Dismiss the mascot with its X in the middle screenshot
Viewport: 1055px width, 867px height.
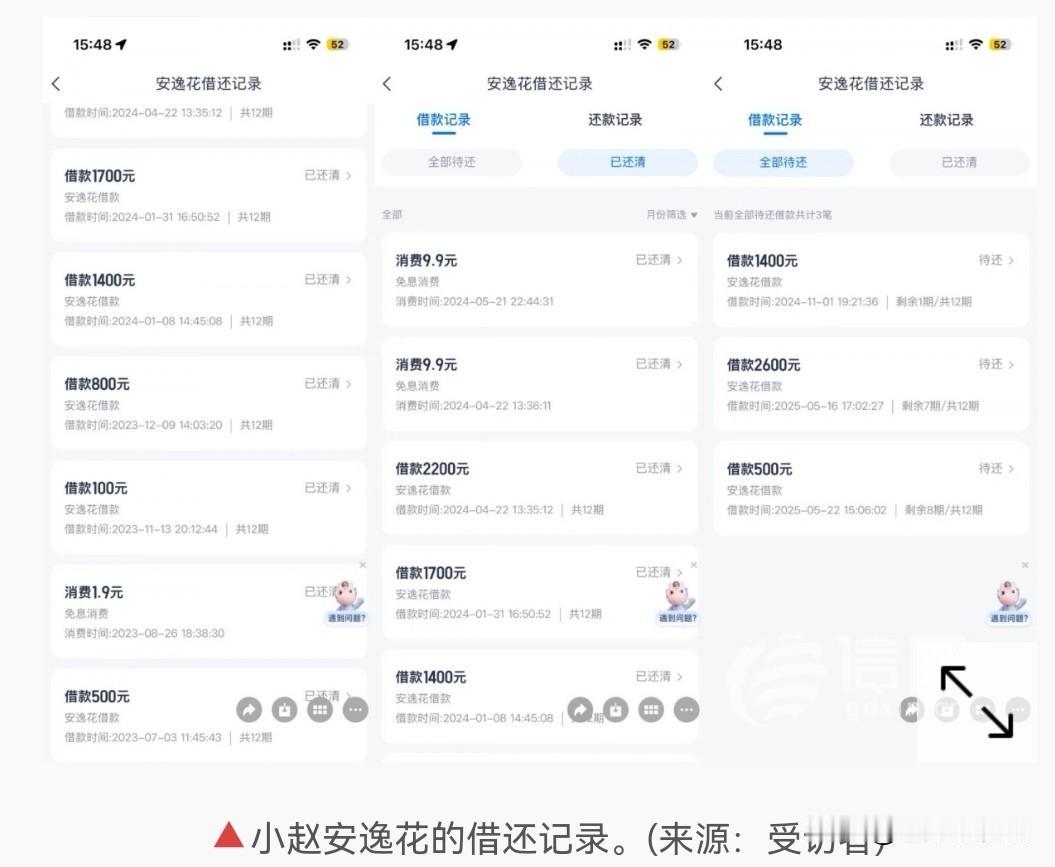point(694,565)
